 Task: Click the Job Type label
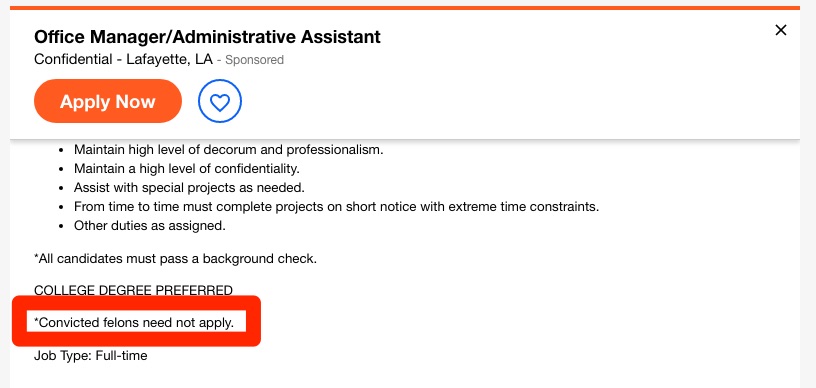pyautogui.click(x=62, y=356)
